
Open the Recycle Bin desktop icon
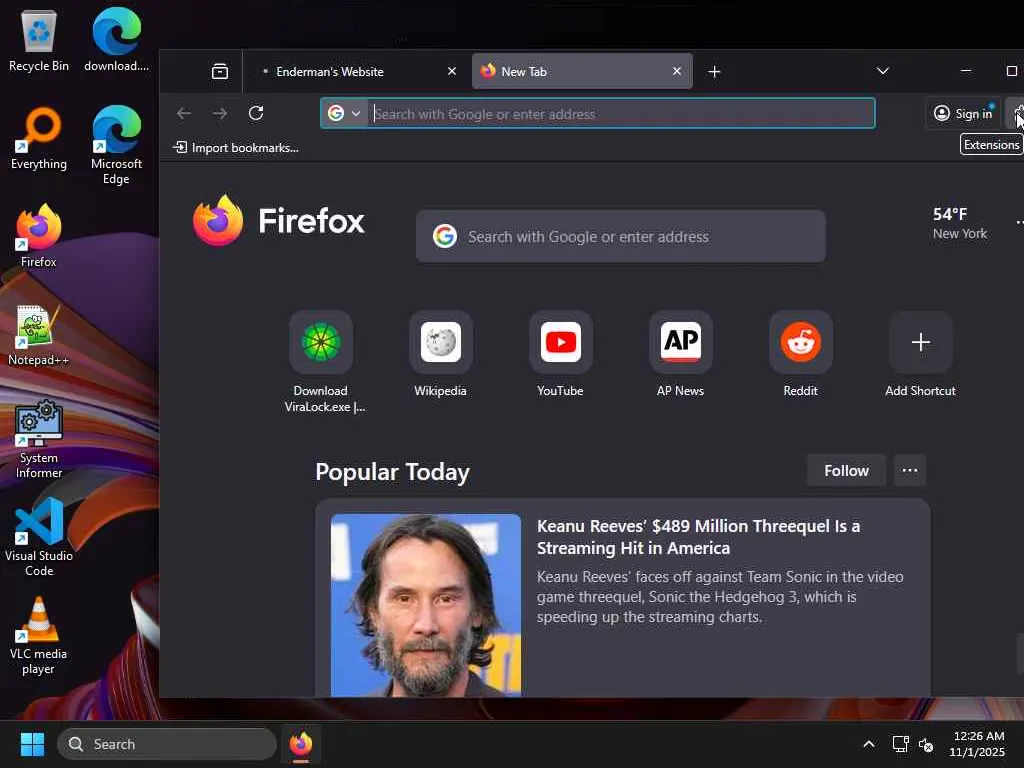point(39,40)
